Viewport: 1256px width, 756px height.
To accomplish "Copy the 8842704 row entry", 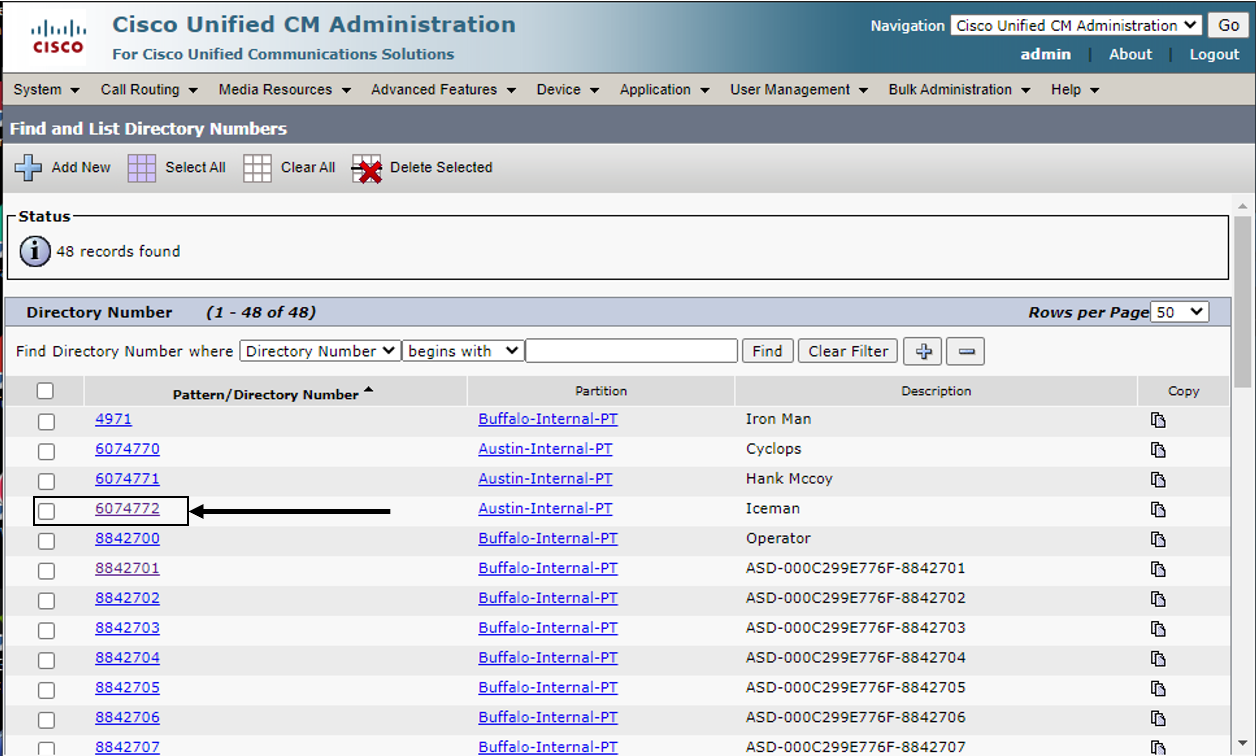I will click(1158, 659).
